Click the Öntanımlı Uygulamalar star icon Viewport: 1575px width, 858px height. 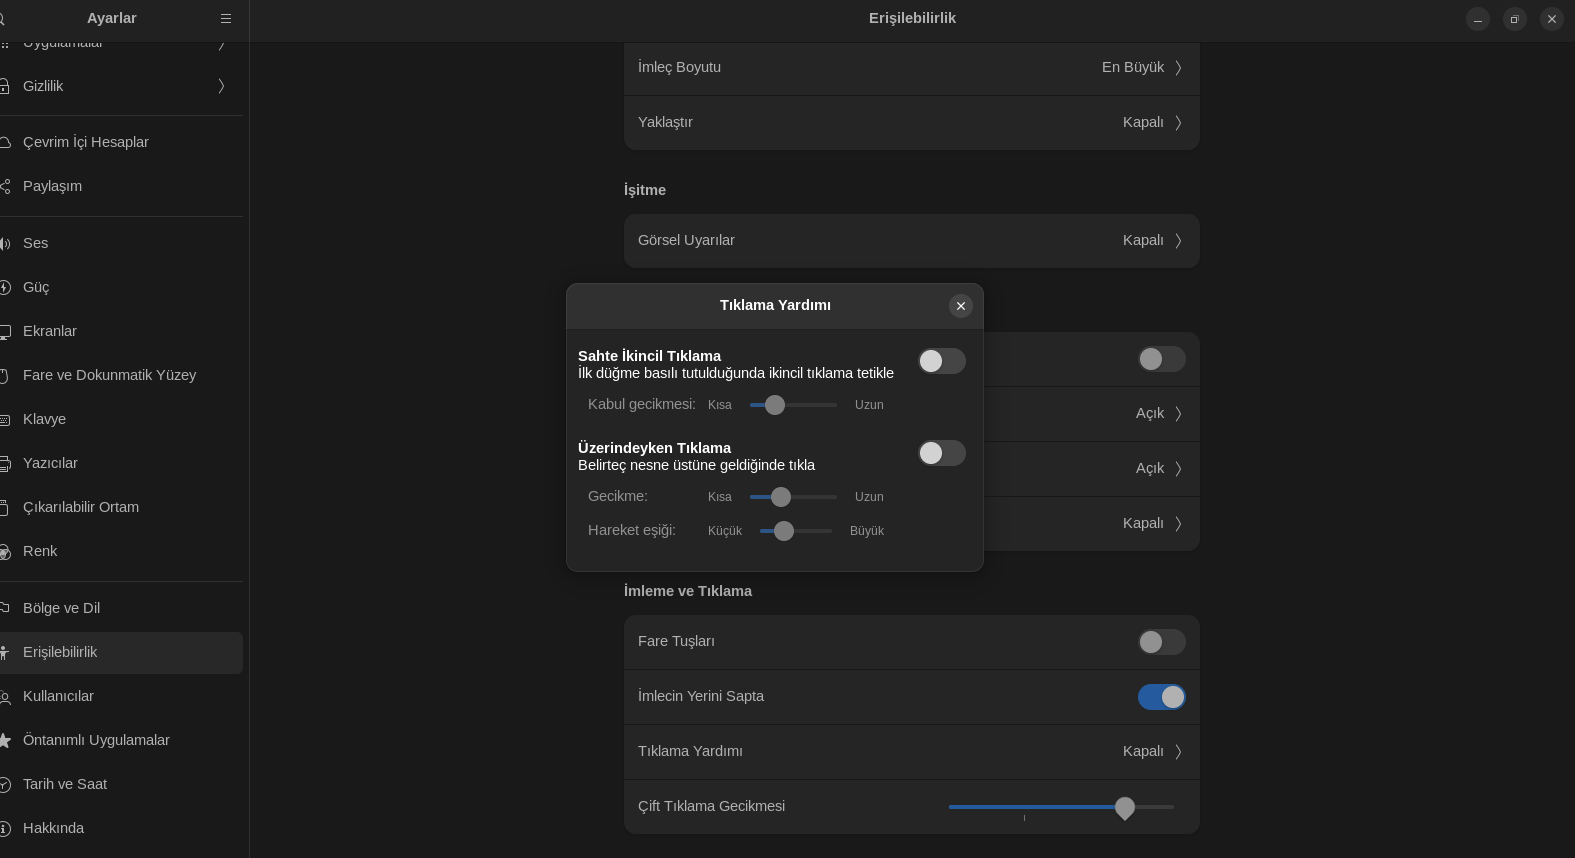tap(5, 741)
